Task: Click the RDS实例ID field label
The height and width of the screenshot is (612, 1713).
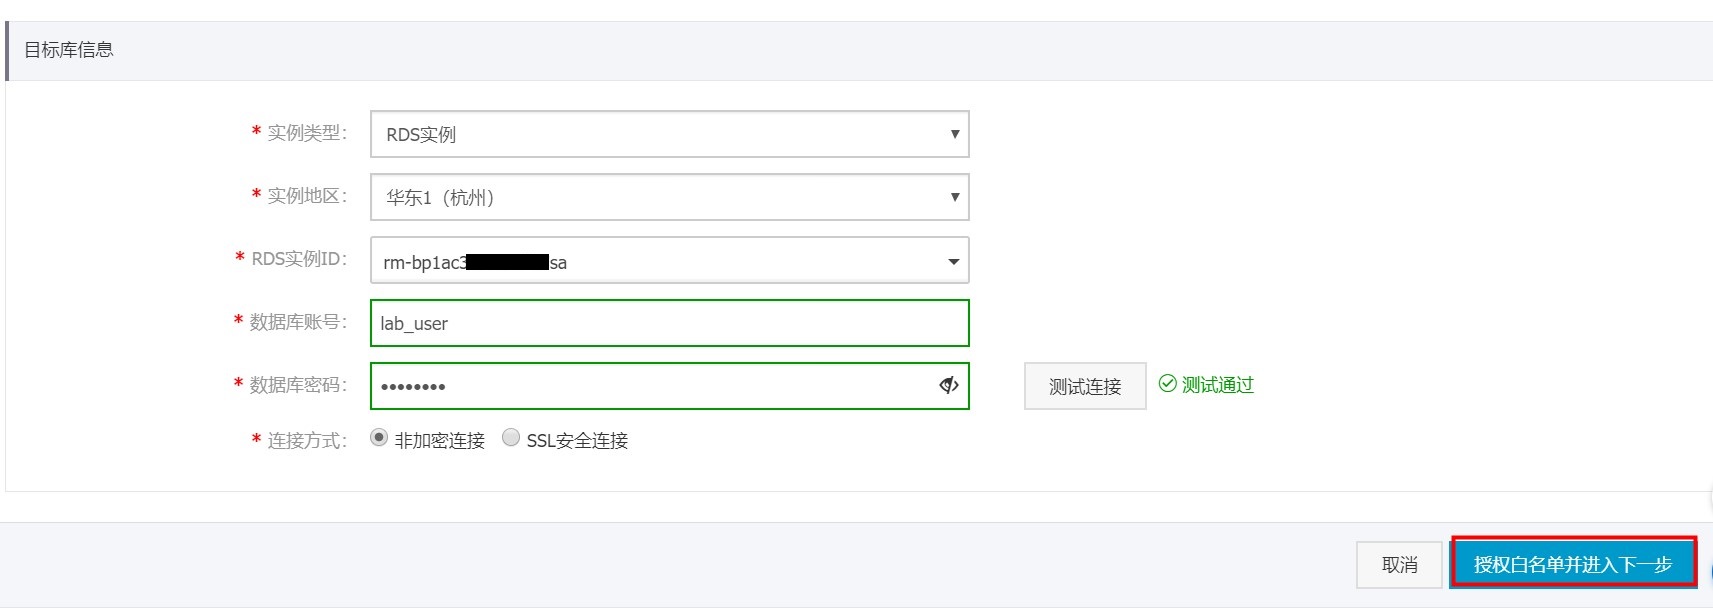Action: [298, 259]
